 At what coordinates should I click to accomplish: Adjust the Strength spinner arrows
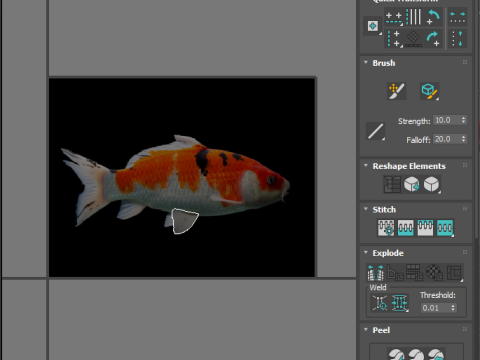pos(463,120)
